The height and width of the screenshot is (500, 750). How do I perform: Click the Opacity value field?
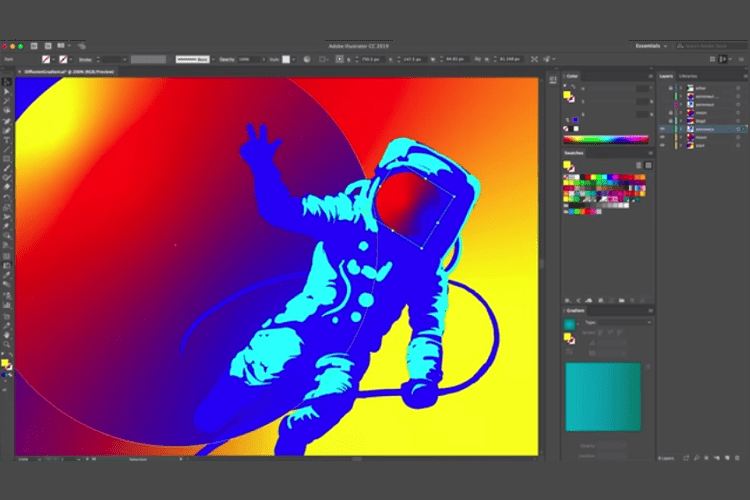249,59
